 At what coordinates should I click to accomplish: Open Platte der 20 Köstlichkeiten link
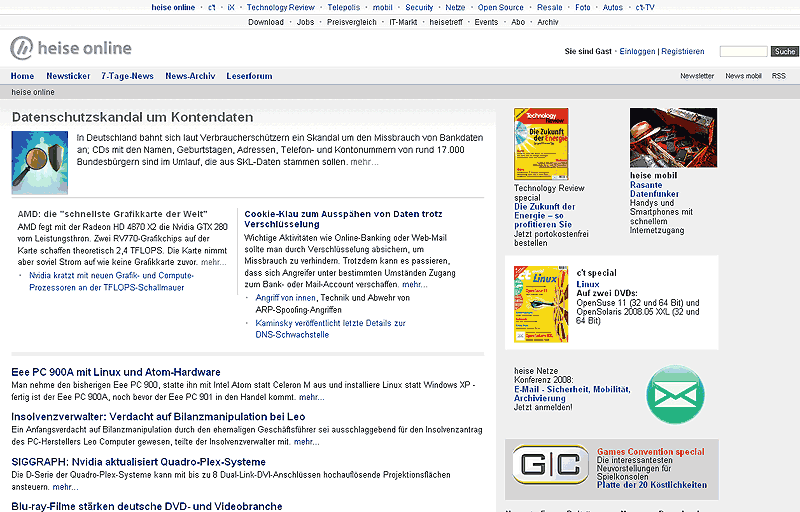pos(652,485)
